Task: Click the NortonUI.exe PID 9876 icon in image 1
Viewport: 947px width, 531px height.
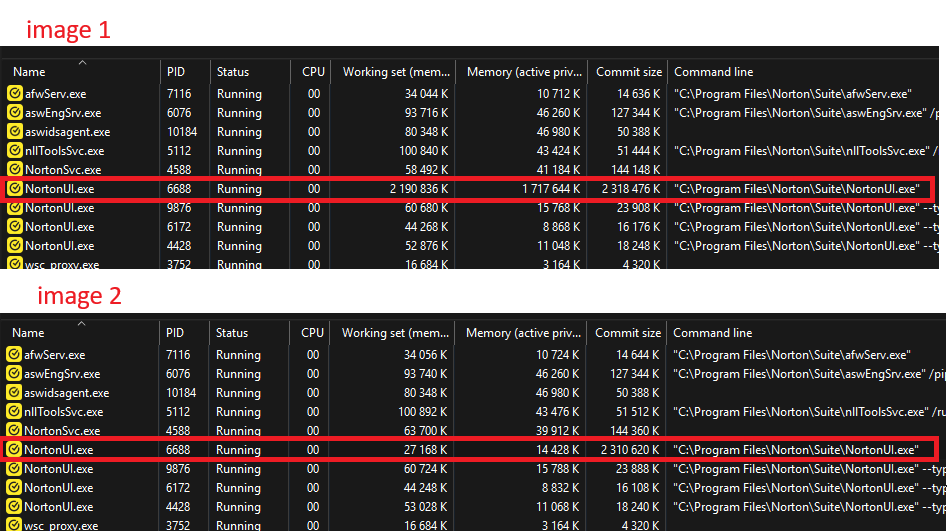Action: point(15,208)
